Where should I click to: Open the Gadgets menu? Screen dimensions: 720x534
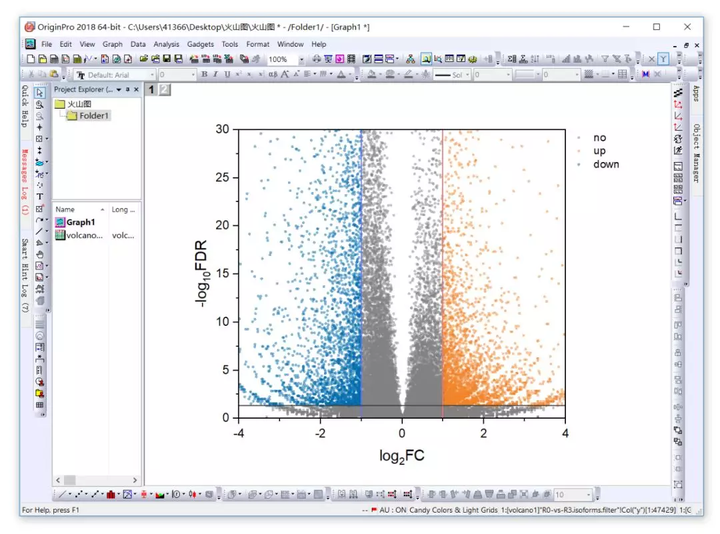click(200, 44)
